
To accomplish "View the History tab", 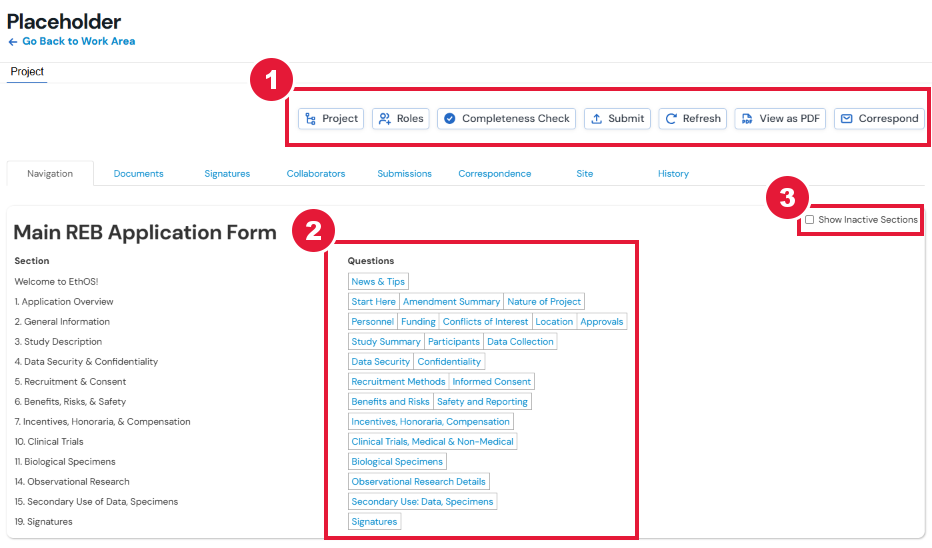I will (673, 174).
